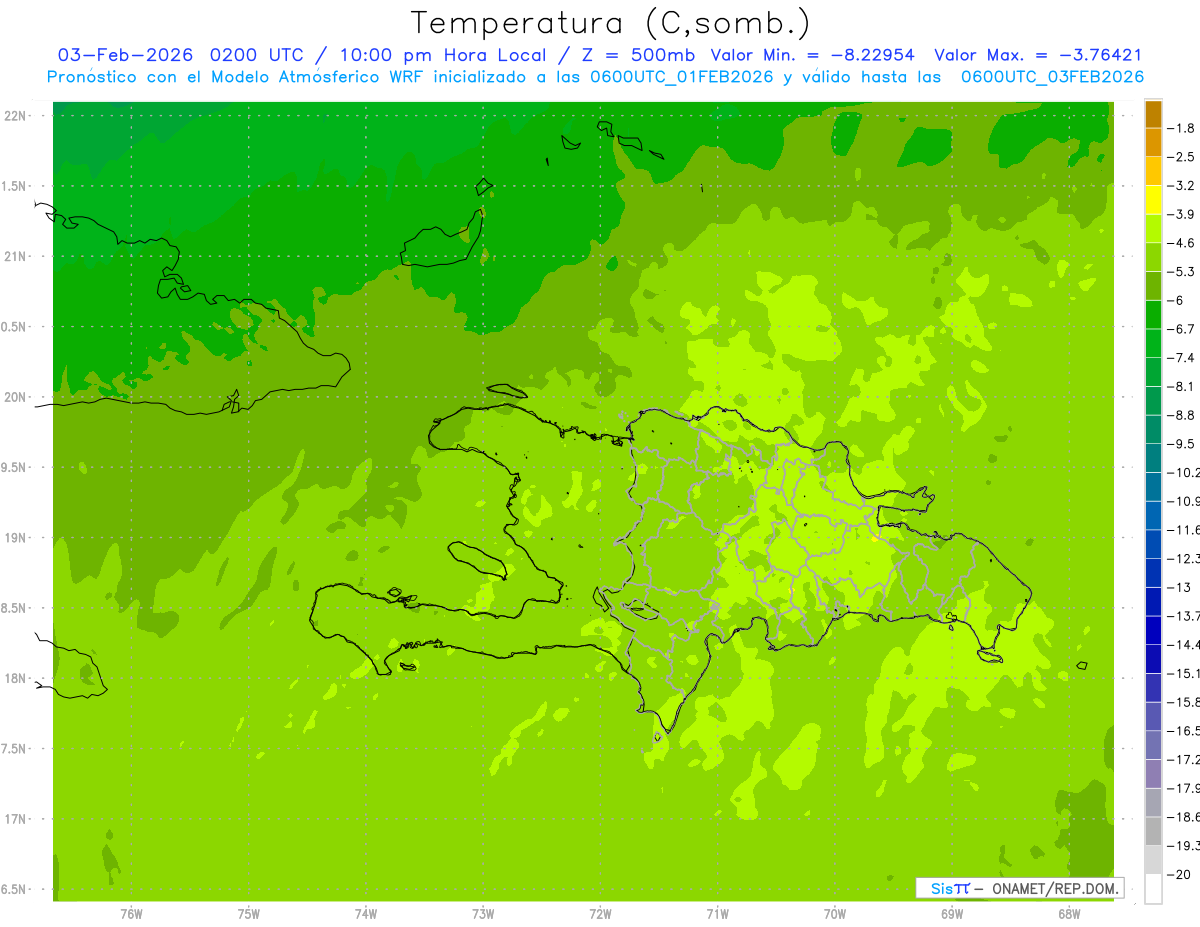Click the 73W longitude axis label
Screen dimensions: 1200x927
[x=483, y=914]
